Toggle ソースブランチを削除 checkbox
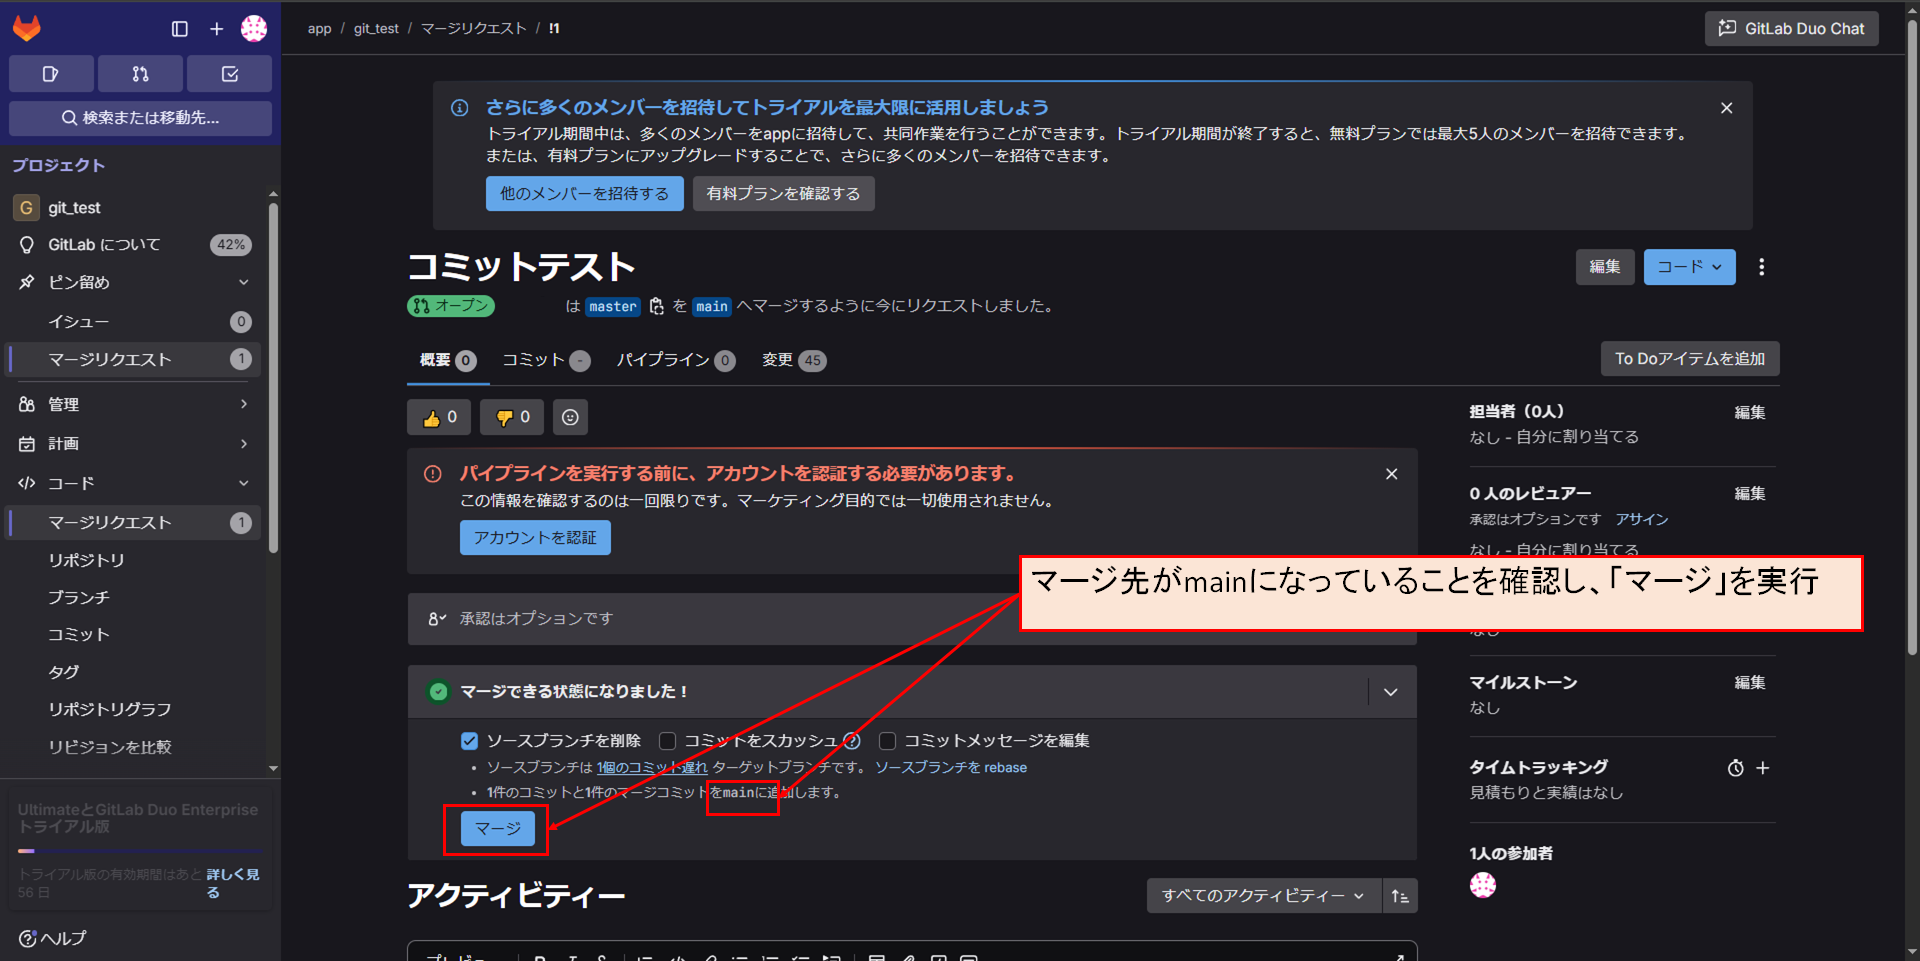The width and height of the screenshot is (1920, 961). 469,741
